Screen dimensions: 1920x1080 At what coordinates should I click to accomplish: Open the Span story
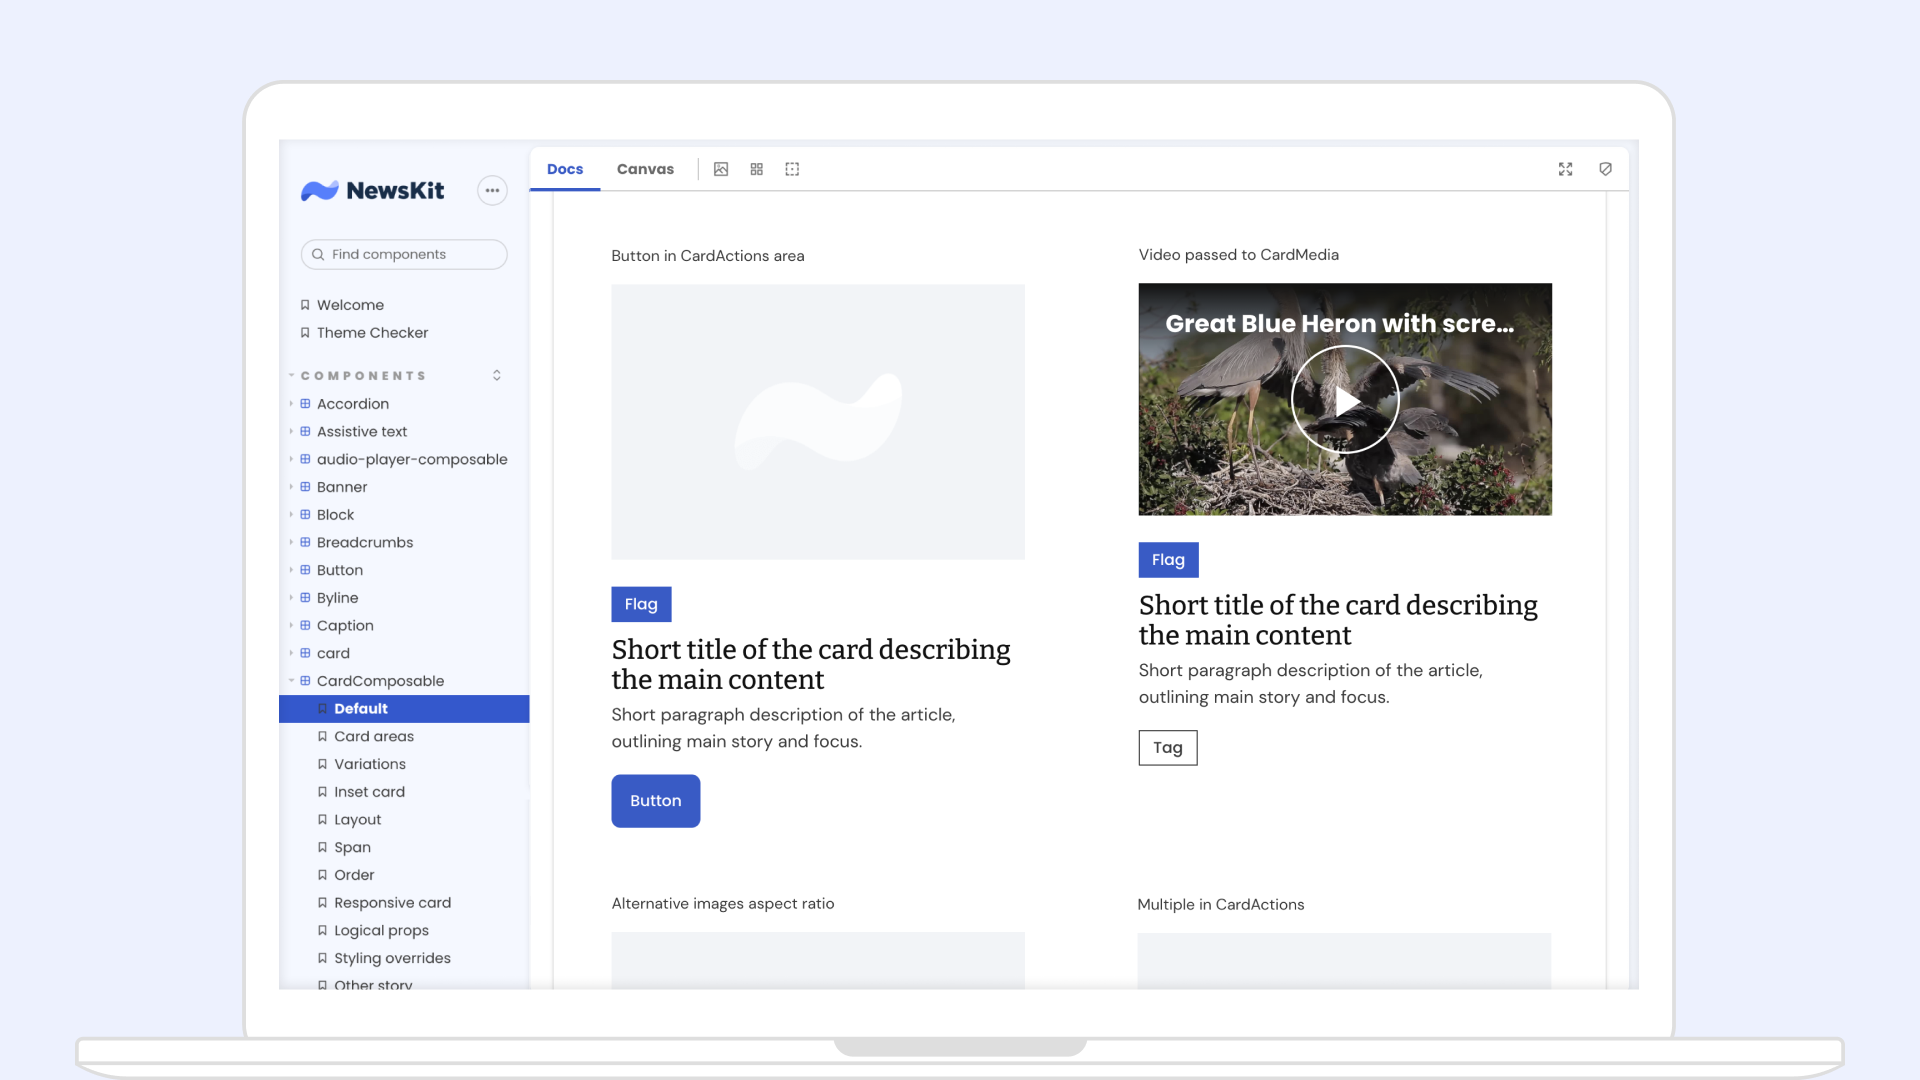click(352, 847)
